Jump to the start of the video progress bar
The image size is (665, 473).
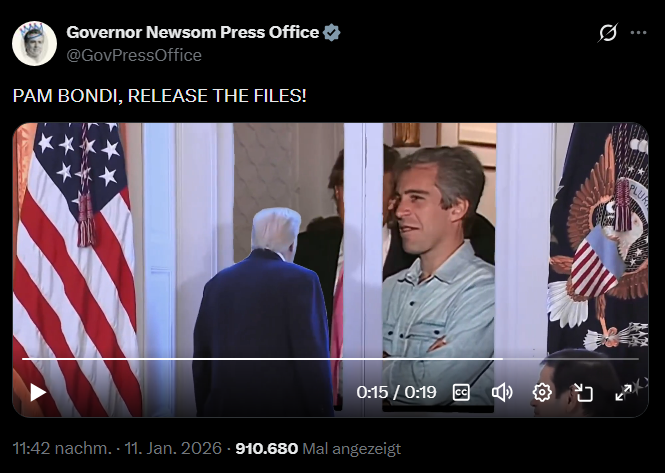[23, 359]
